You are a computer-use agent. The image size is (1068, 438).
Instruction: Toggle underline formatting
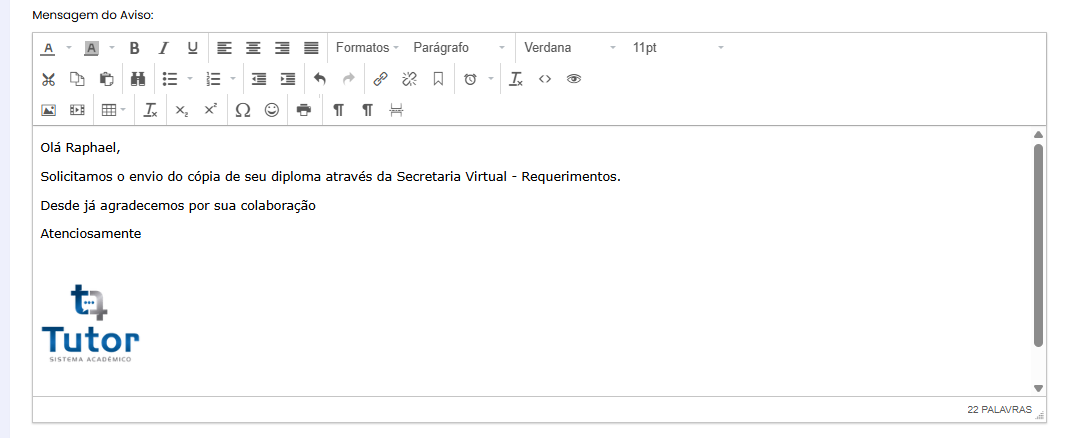[x=192, y=48]
